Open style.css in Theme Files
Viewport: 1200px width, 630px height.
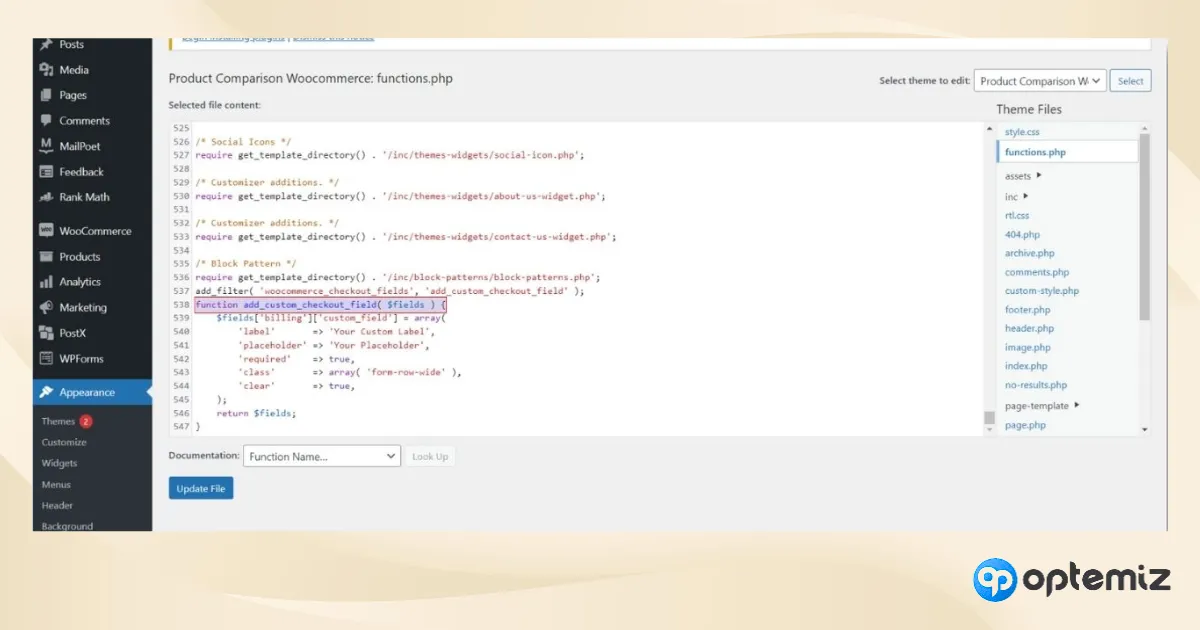pyautogui.click(x=1022, y=132)
